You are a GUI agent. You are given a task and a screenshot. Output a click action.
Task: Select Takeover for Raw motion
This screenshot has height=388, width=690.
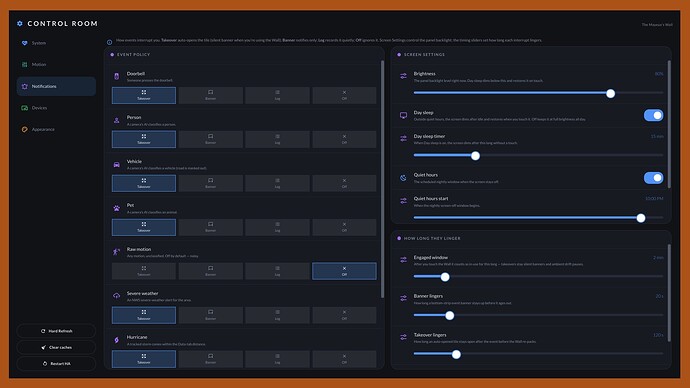coord(144,271)
